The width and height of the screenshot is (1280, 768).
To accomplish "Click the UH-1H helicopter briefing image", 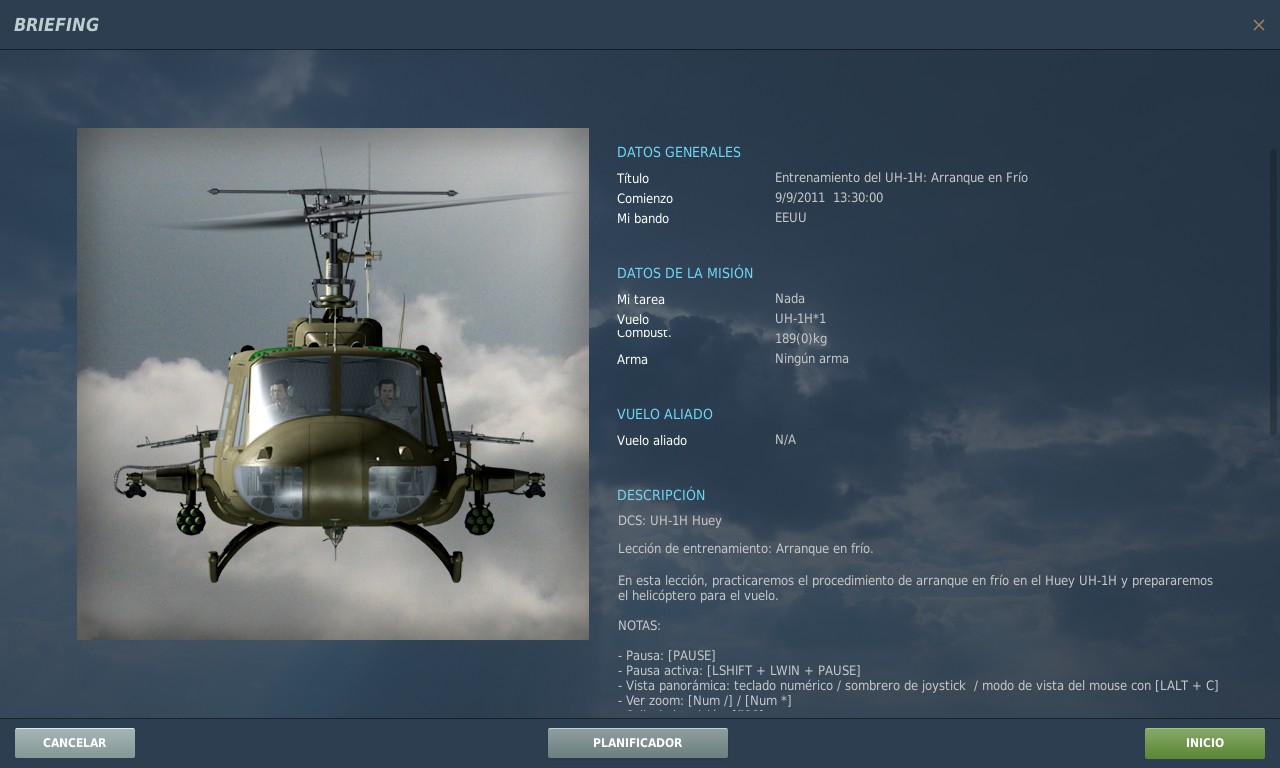I will coord(333,384).
